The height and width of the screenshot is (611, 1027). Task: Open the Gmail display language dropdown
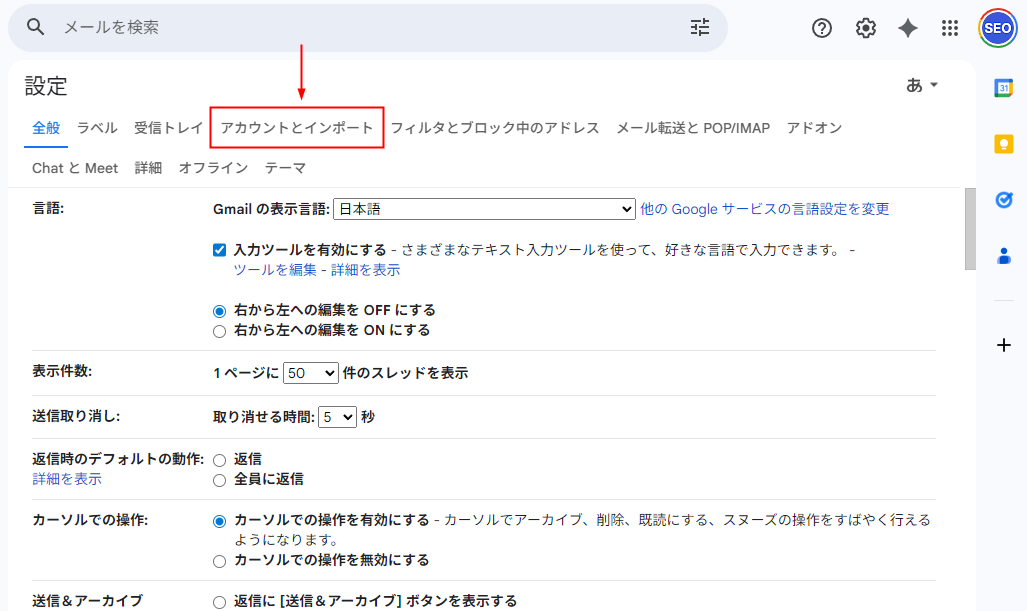(484, 209)
